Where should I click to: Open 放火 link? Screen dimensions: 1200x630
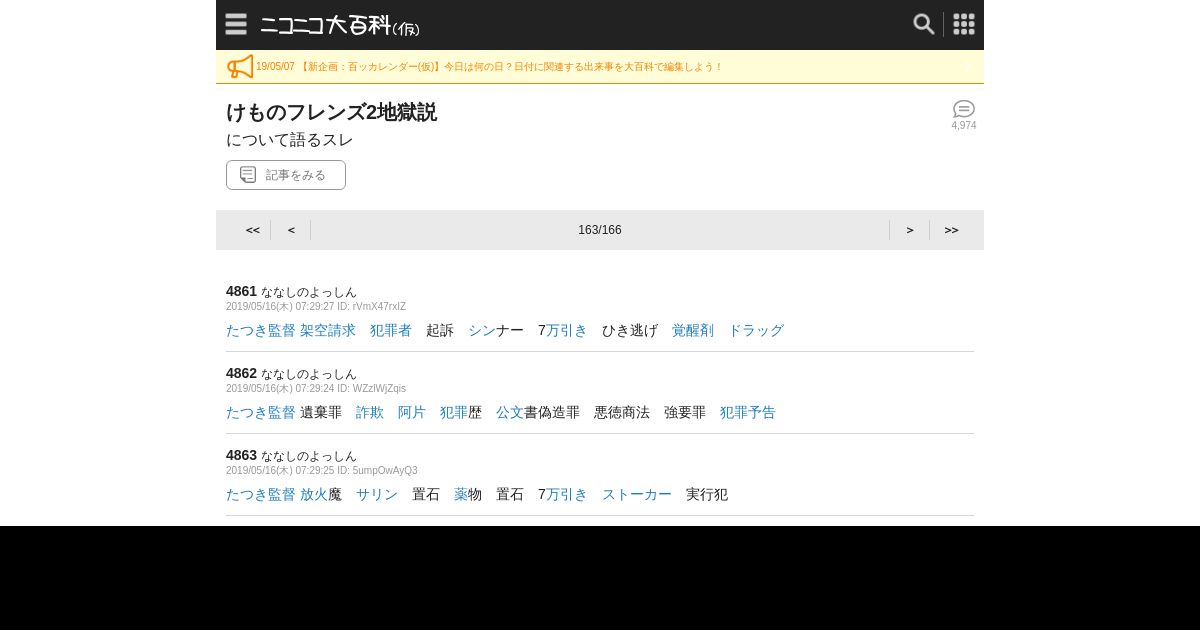click(x=314, y=494)
